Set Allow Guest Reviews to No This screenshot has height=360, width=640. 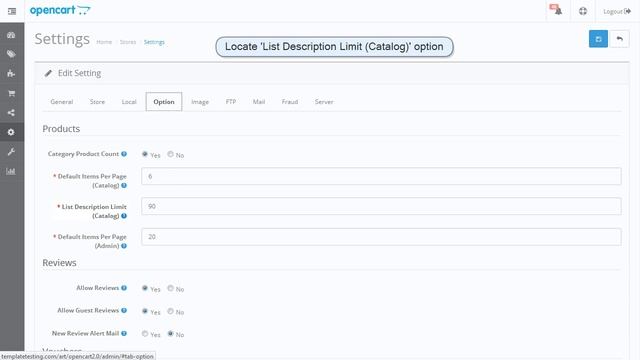[x=171, y=311]
